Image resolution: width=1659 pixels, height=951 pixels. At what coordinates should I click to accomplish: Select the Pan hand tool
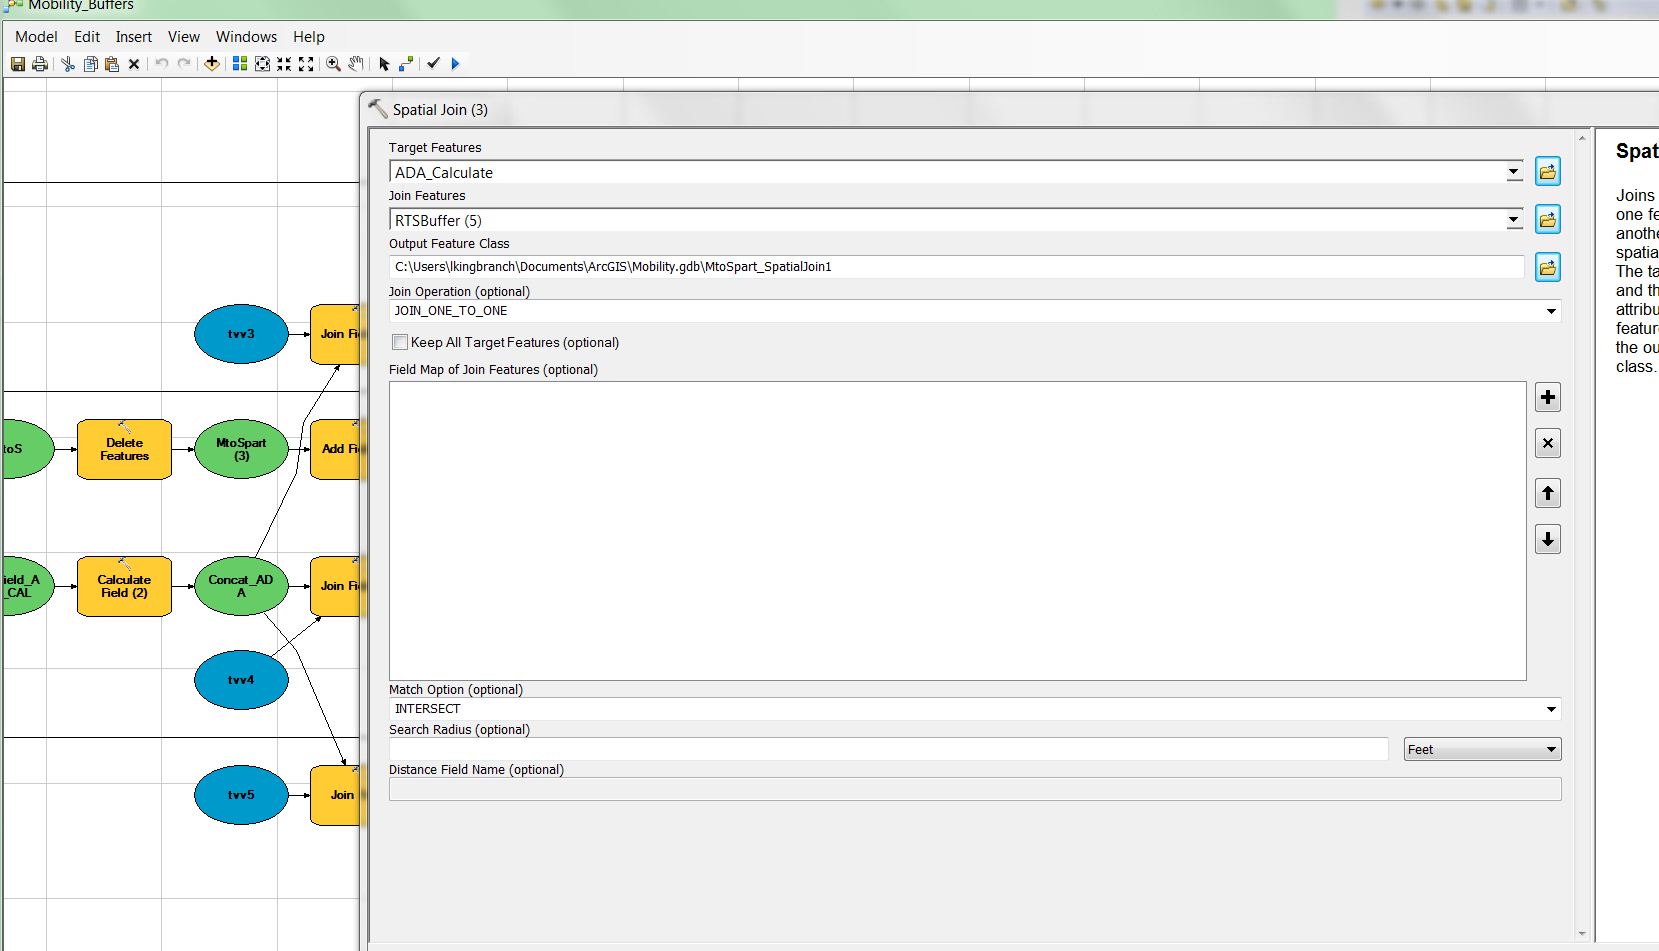[356, 64]
